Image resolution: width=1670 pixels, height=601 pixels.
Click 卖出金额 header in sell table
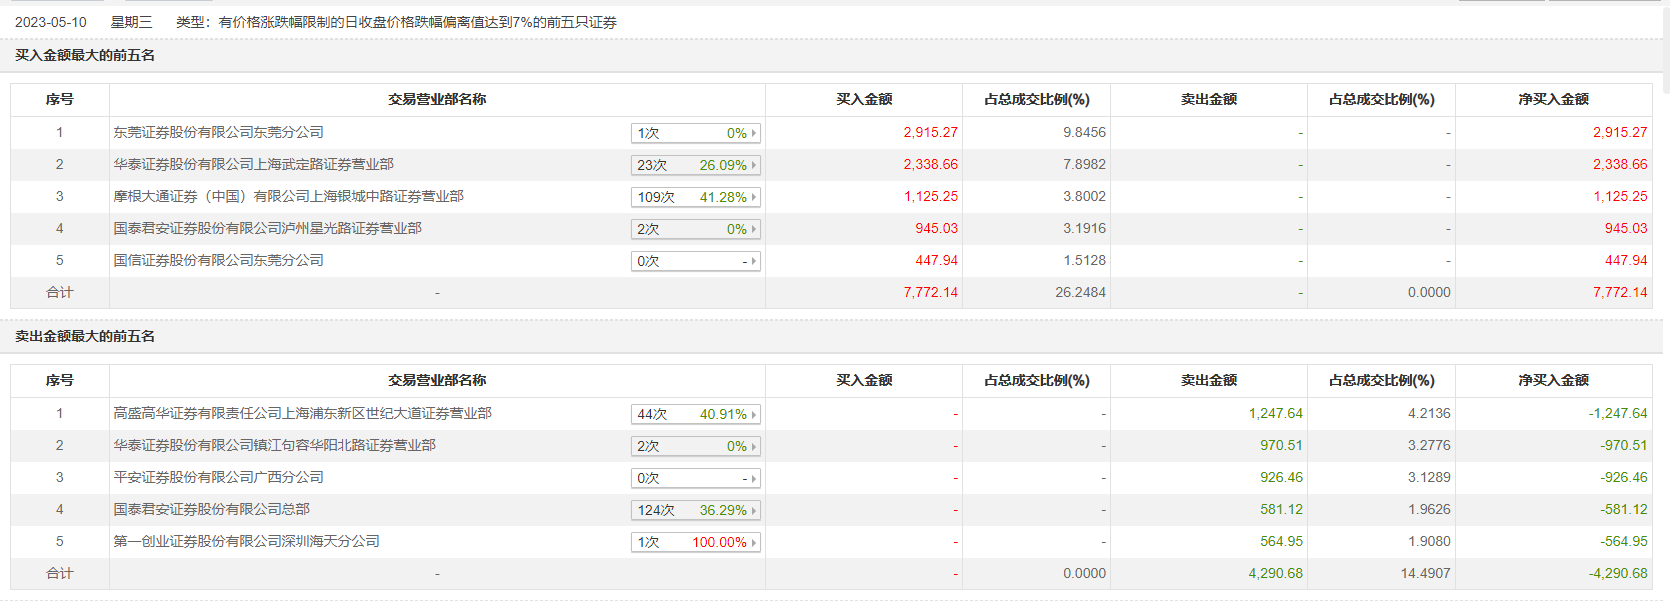coord(1209,380)
